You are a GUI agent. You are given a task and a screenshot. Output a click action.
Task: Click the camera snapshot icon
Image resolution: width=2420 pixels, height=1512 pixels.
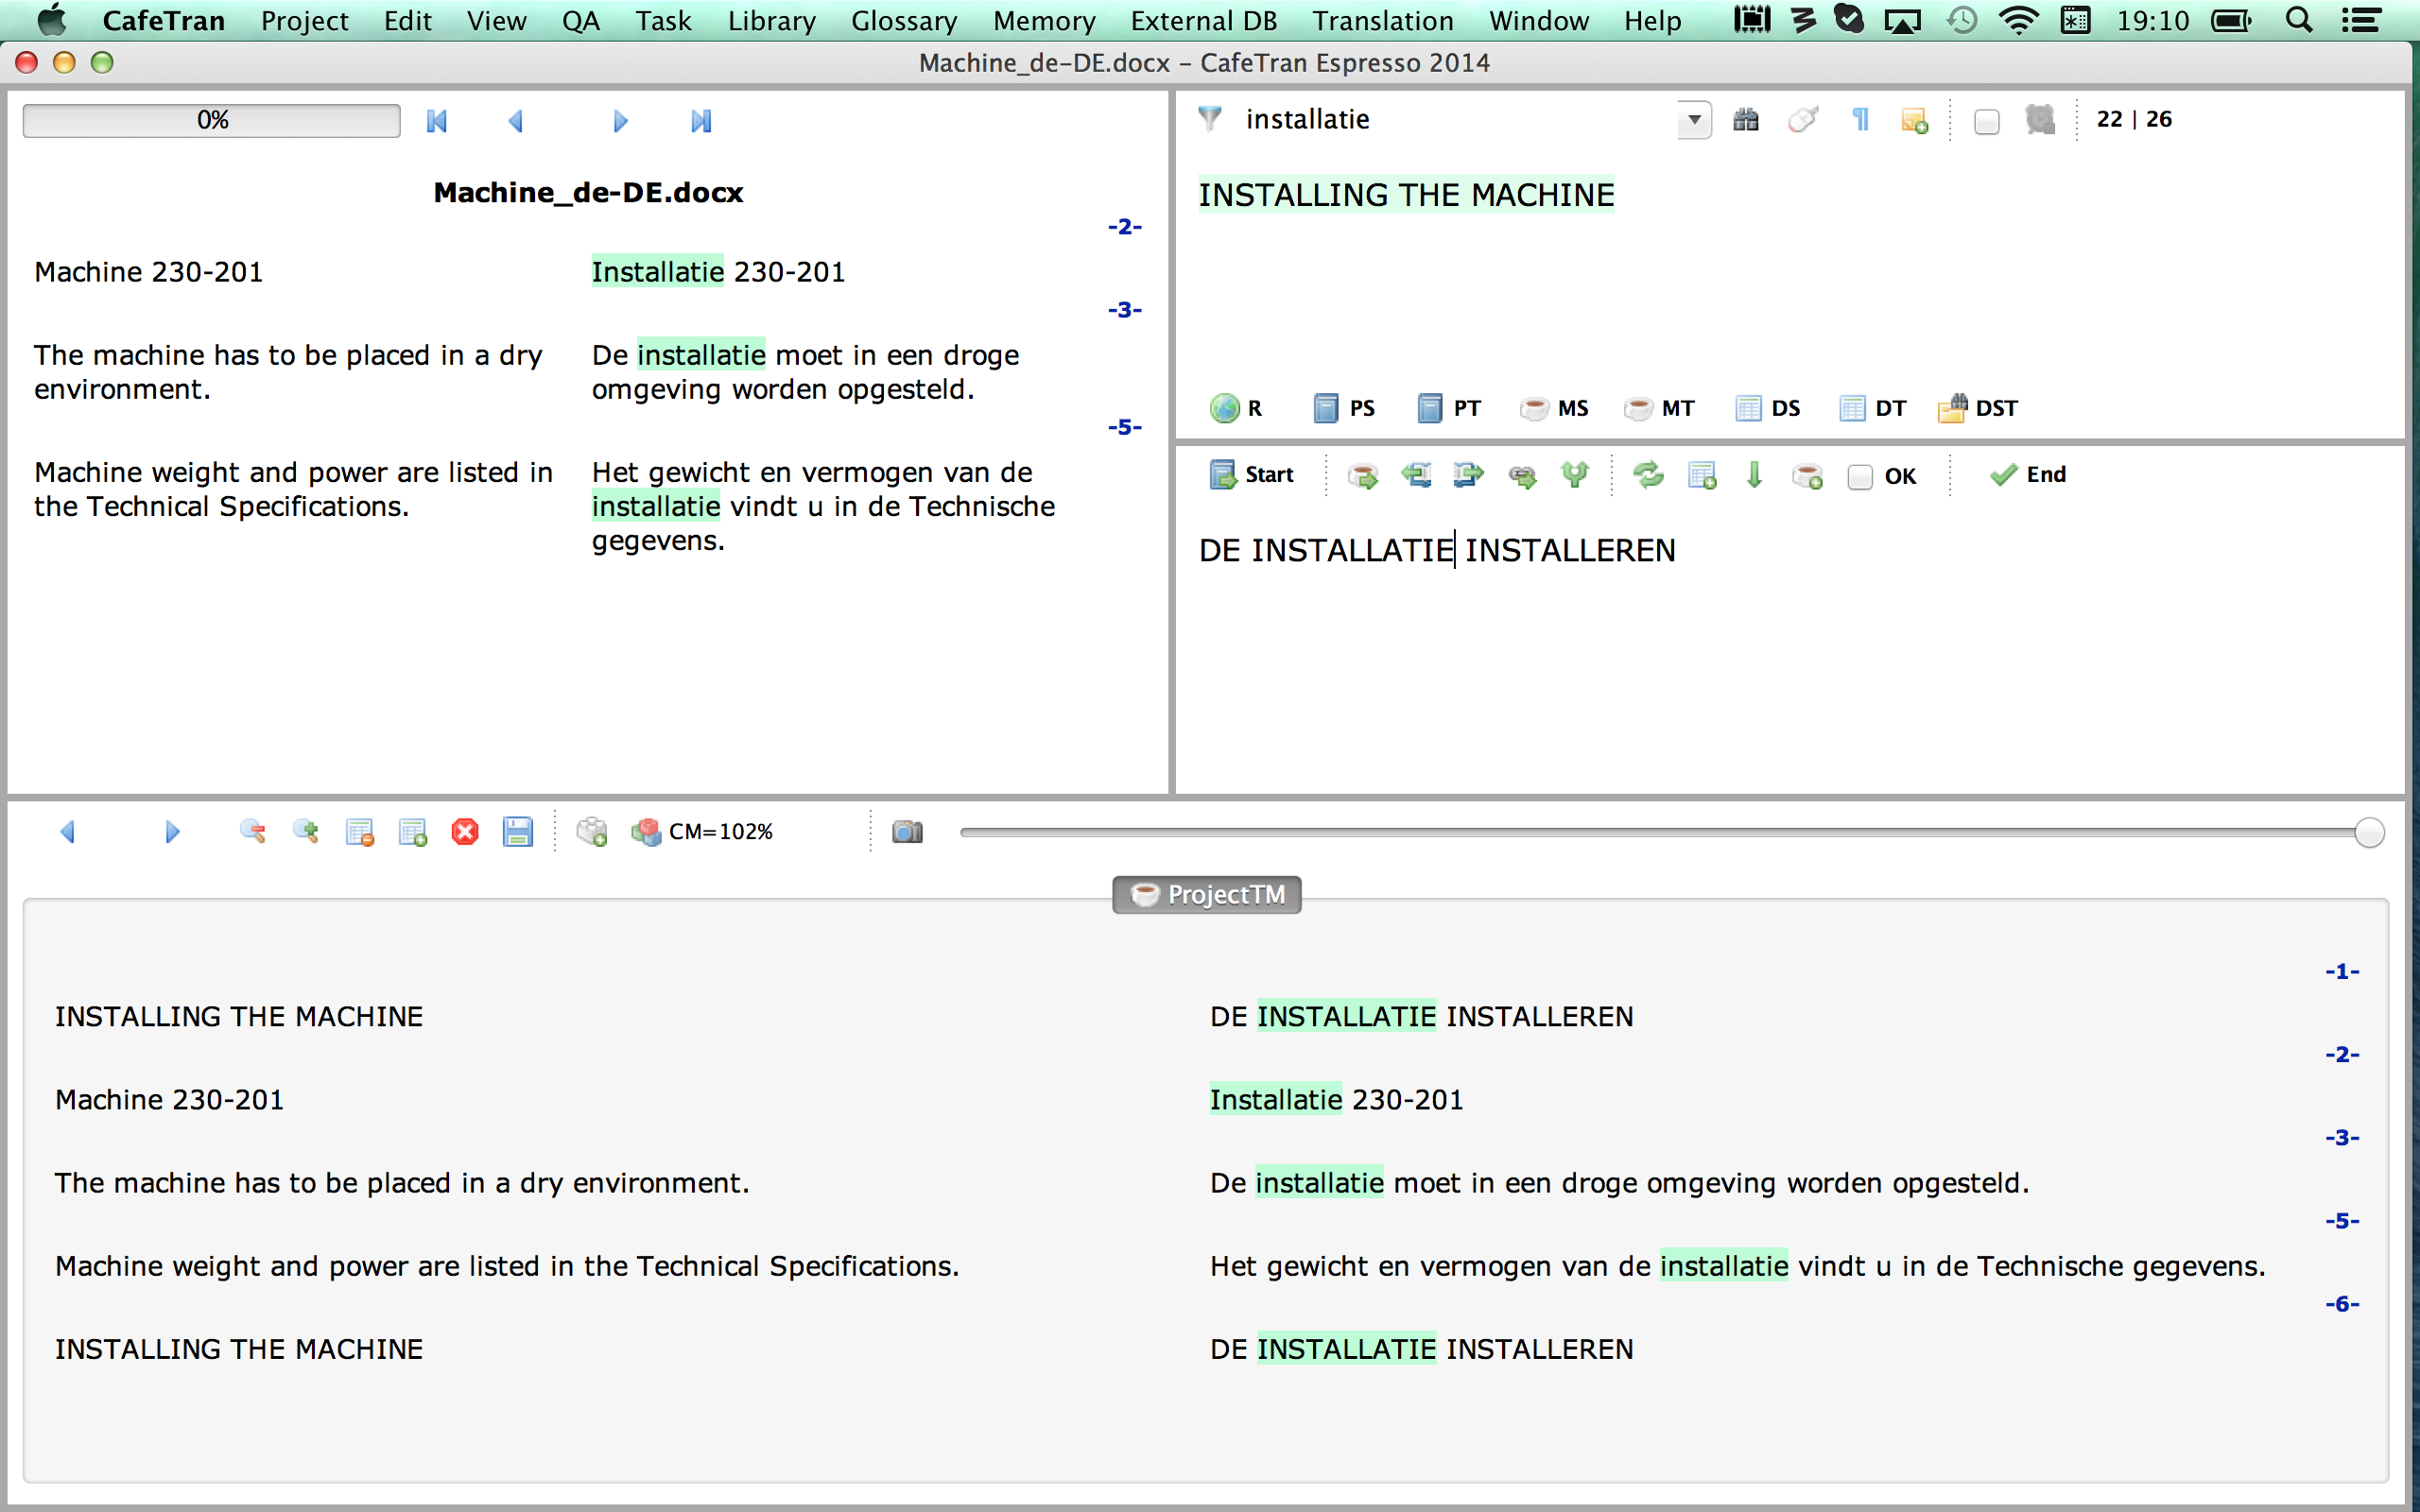point(907,832)
